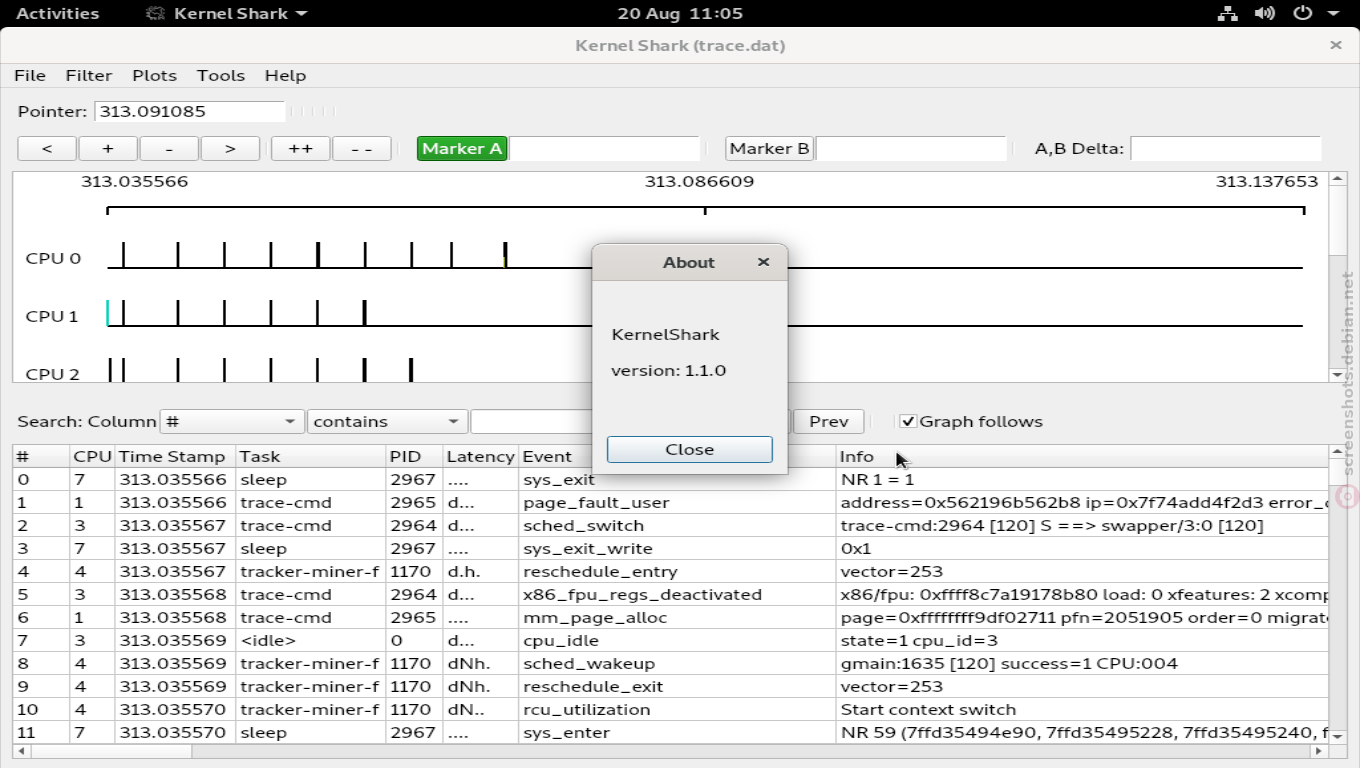Click the zoom in '+' button
Viewport: 1360px width, 768px height.
click(108, 148)
